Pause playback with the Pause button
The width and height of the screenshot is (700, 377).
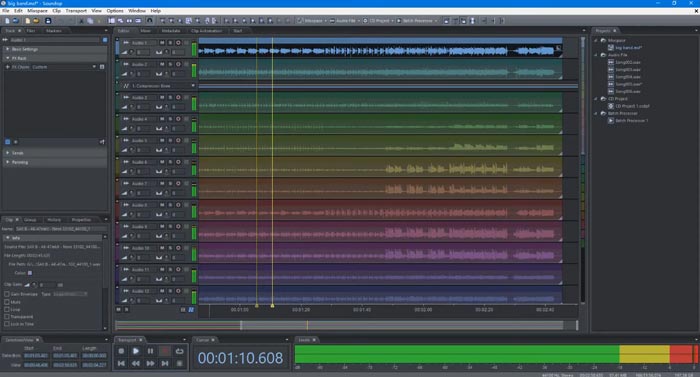150,351
